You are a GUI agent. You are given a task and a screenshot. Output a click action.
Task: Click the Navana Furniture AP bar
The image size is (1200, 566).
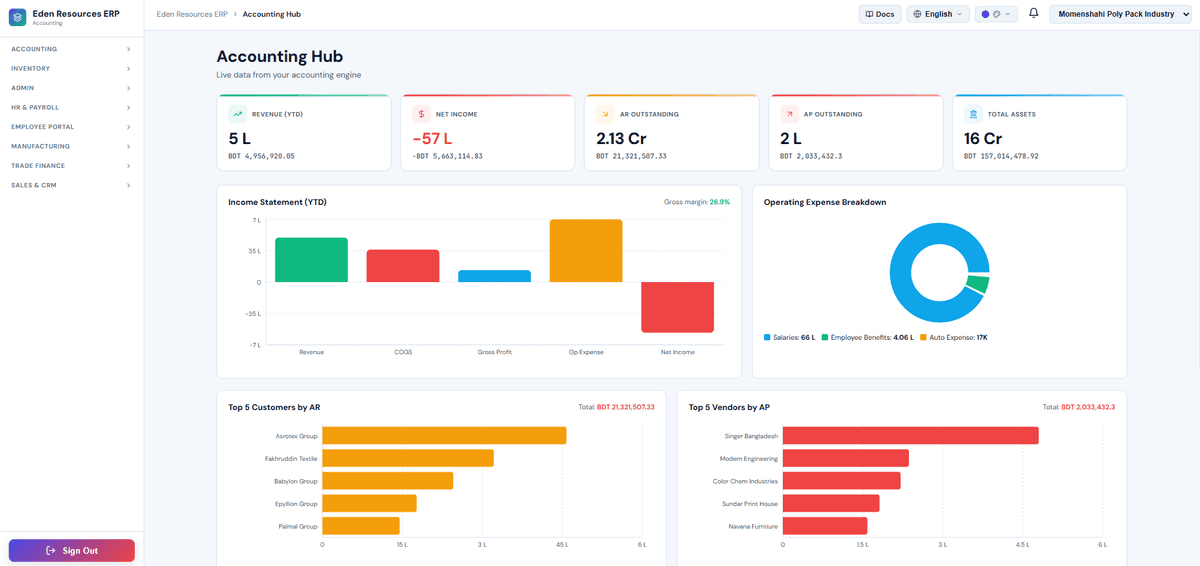pyautogui.click(x=825, y=526)
